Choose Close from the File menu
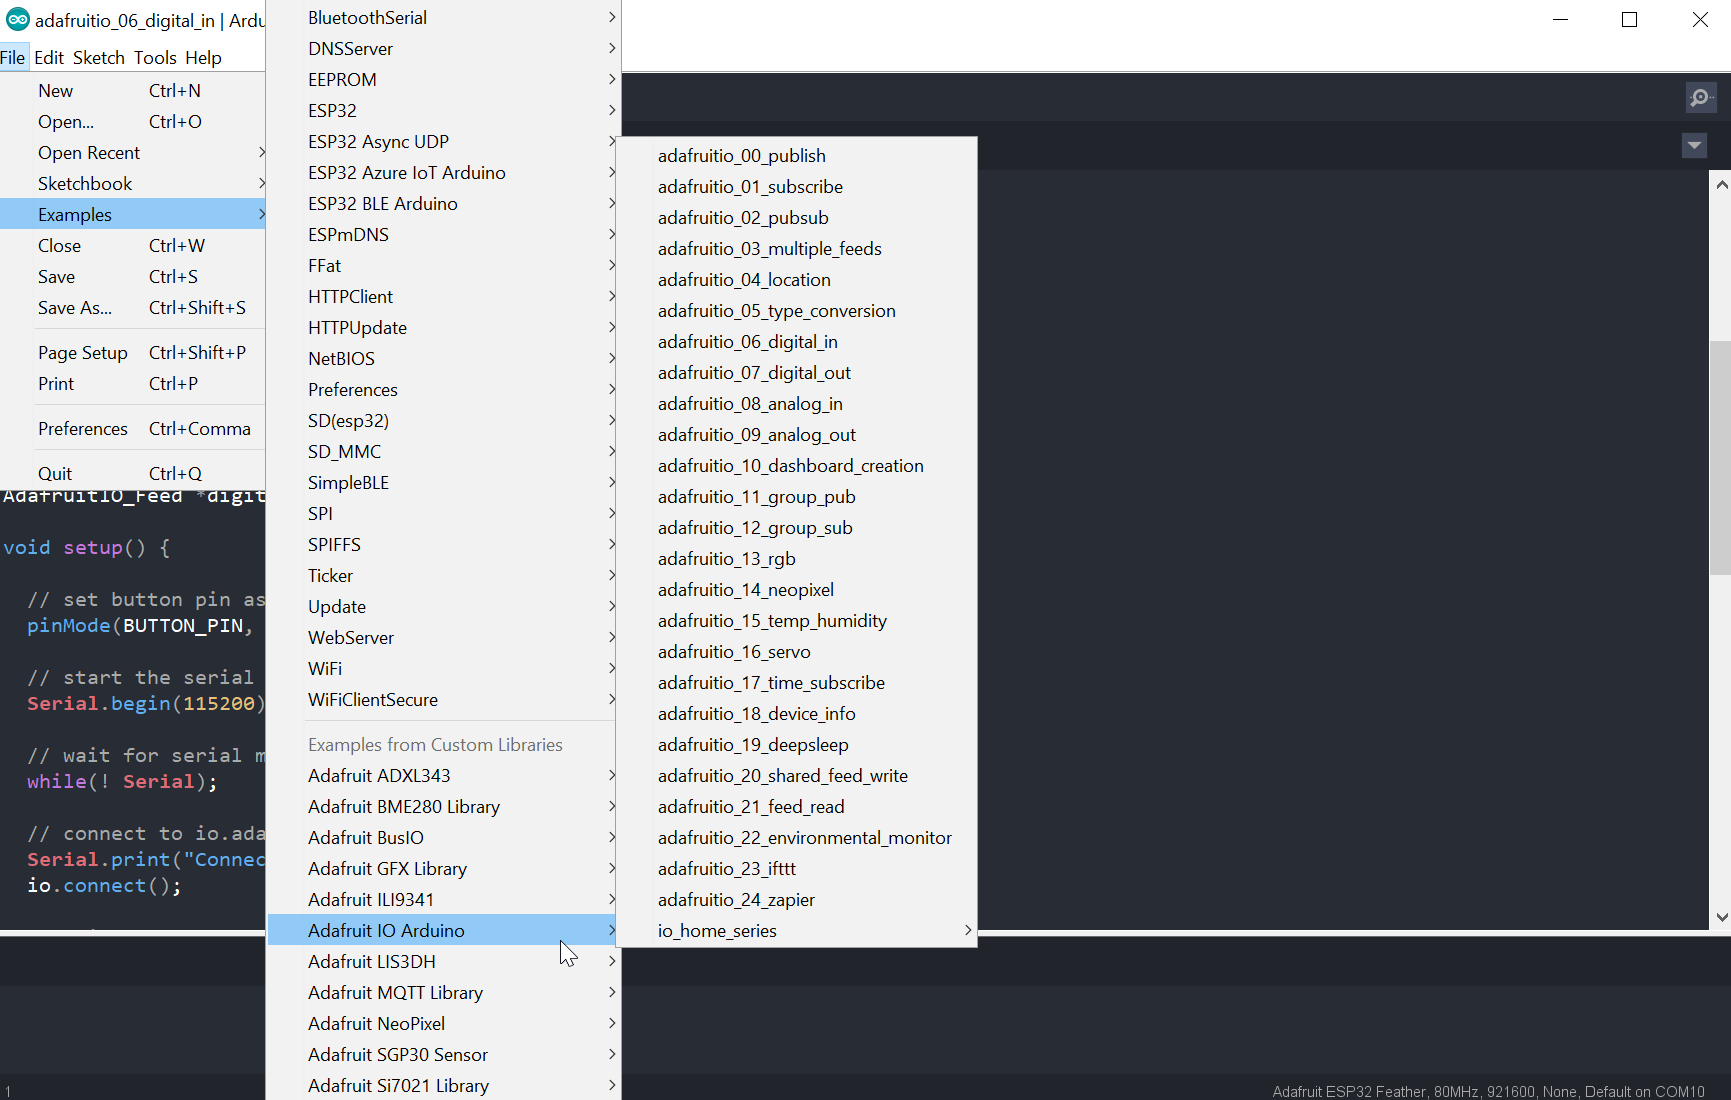The height and width of the screenshot is (1100, 1731). click(x=133, y=246)
